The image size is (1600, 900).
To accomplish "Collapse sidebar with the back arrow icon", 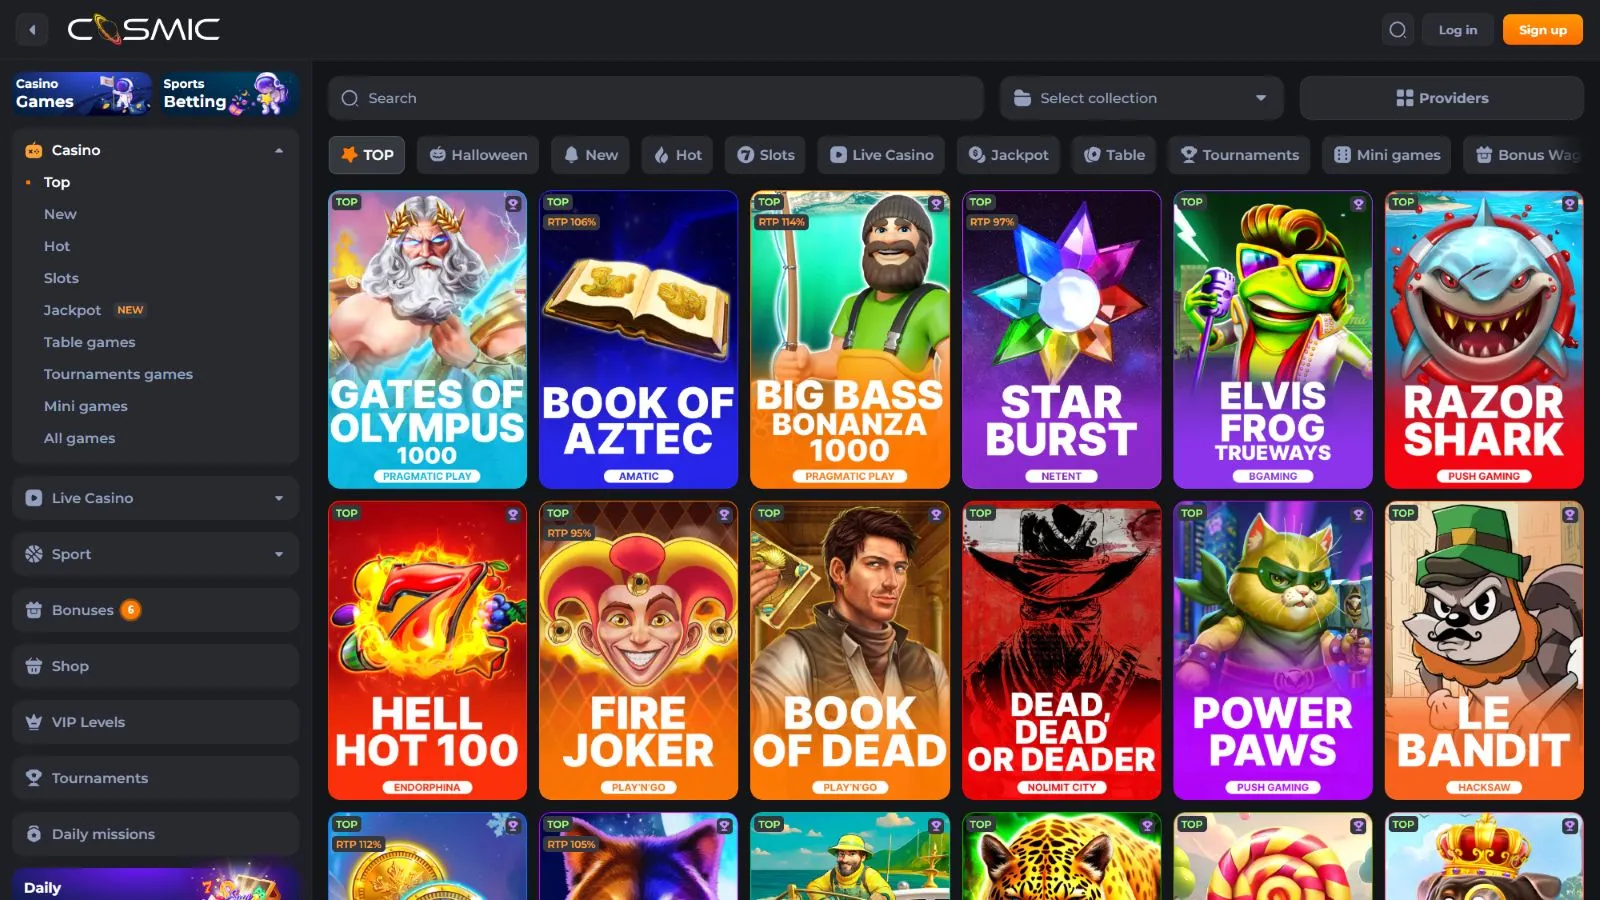I will [x=32, y=30].
